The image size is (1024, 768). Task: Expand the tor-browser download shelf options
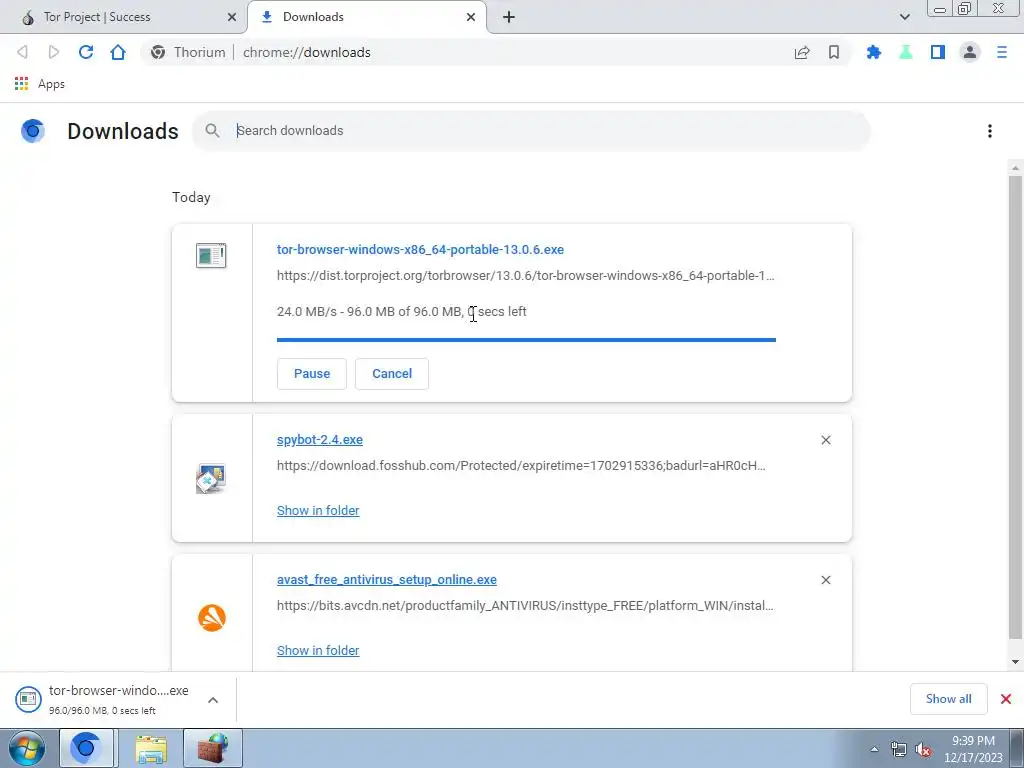tap(213, 700)
